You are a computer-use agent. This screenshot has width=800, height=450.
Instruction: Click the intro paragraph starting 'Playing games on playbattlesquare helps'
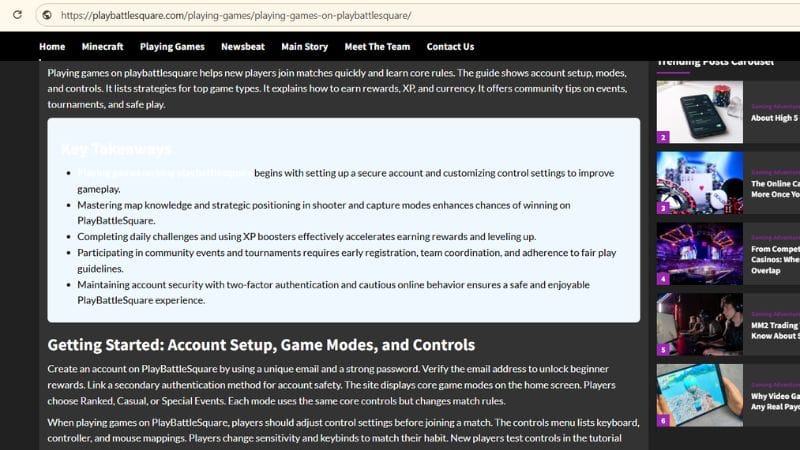coord(337,88)
